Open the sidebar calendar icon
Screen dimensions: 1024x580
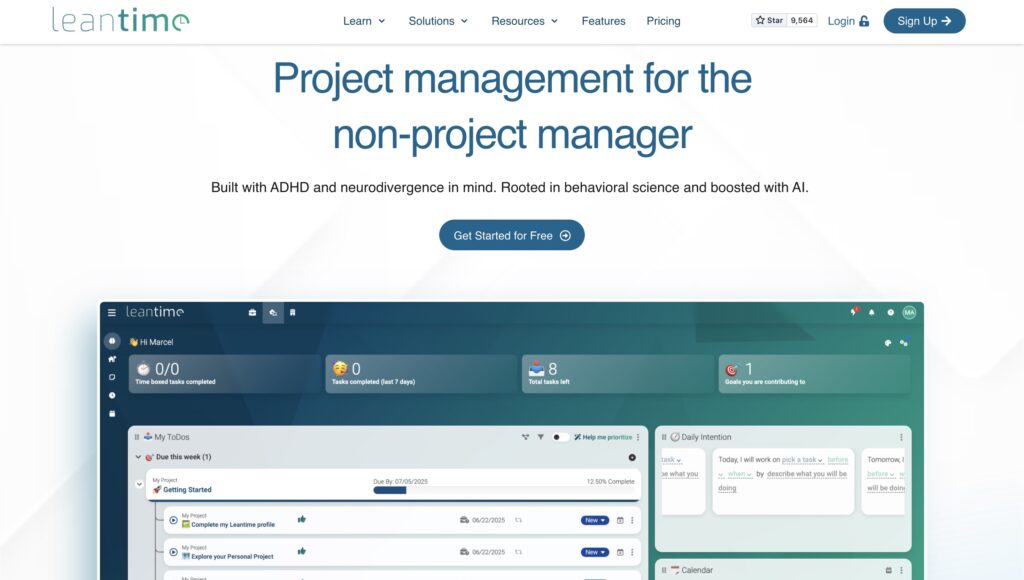pyautogui.click(x=112, y=413)
